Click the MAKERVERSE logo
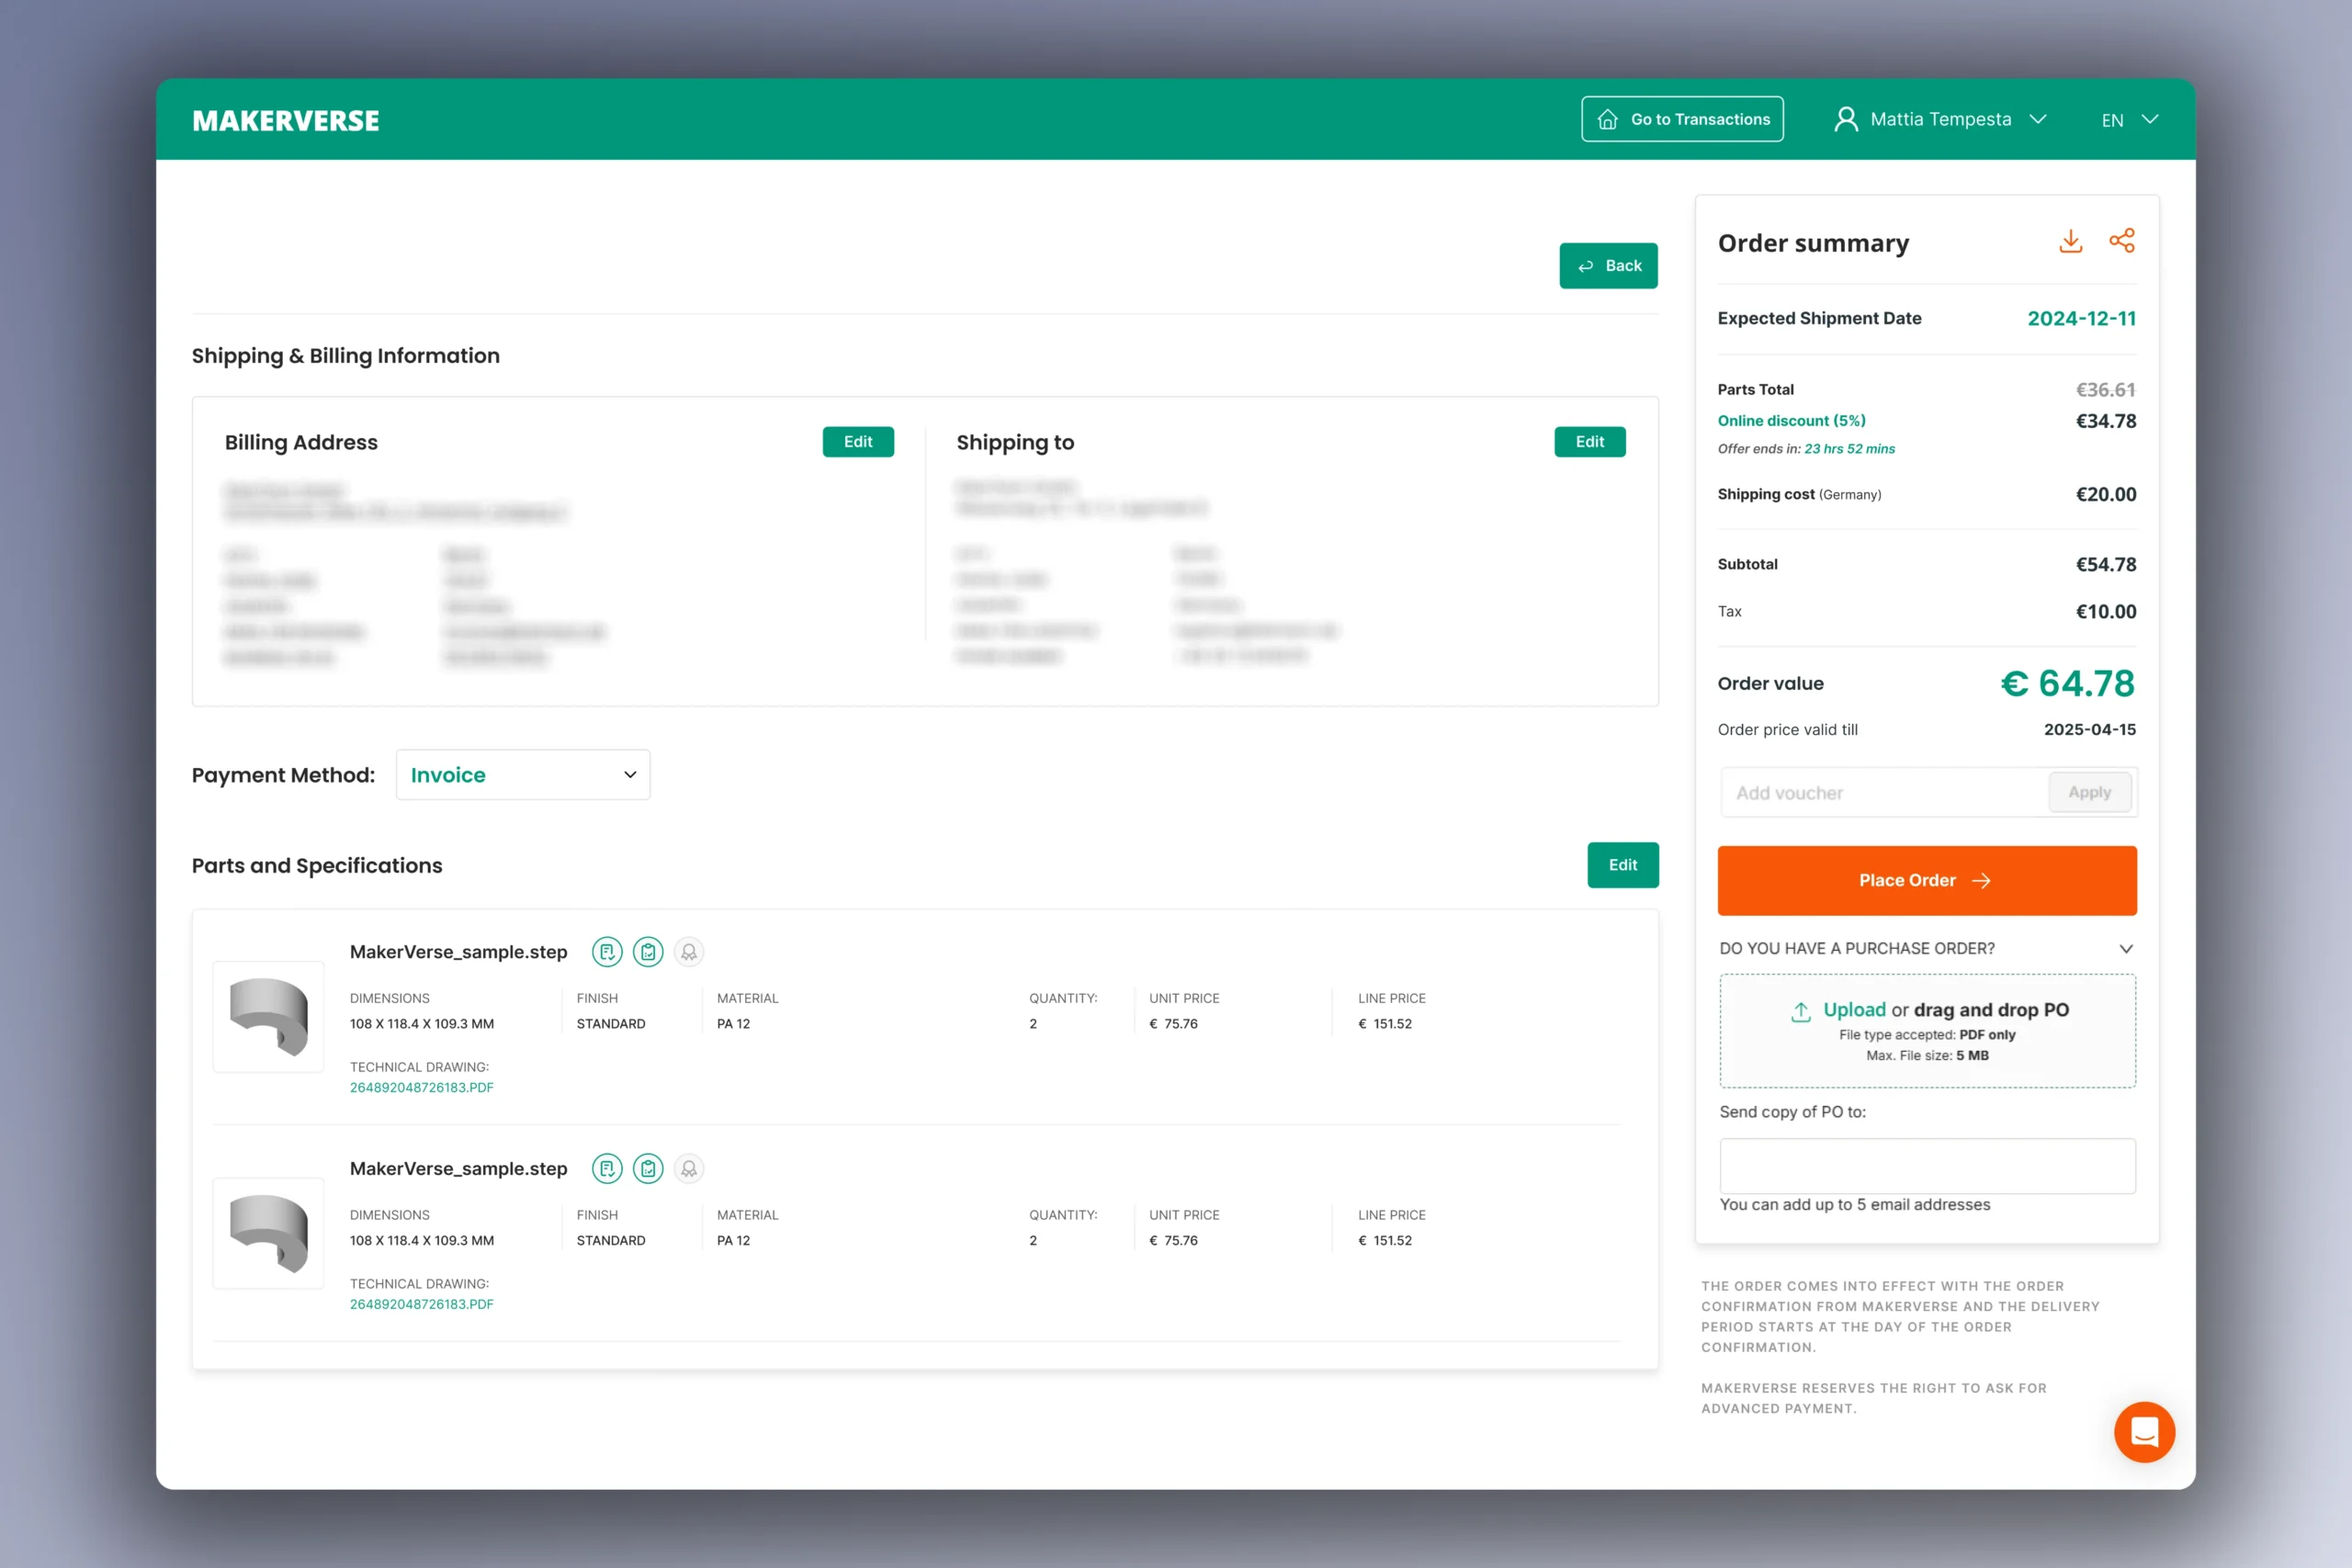The width and height of the screenshot is (2352, 1568). pos(286,120)
